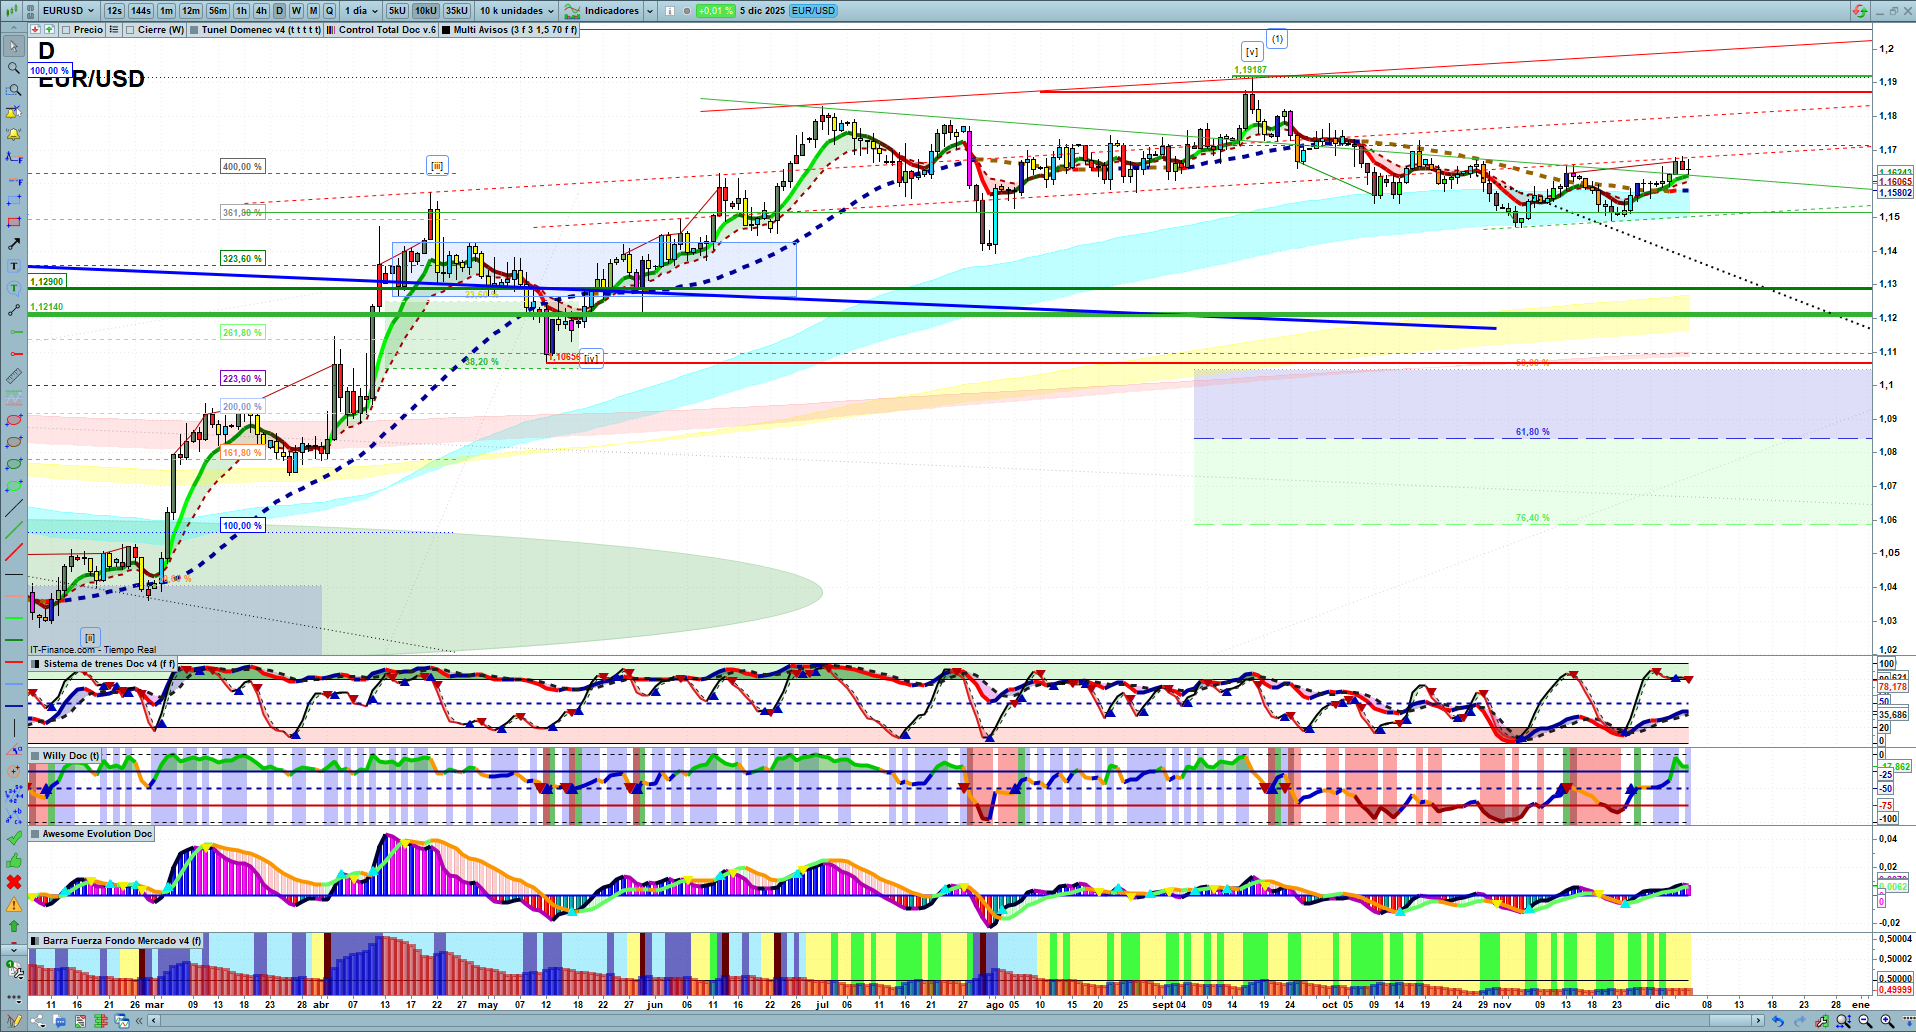Screen dimensions: 1916x1032
Task: Switch to the 12s timeframe
Action: [x=114, y=11]
